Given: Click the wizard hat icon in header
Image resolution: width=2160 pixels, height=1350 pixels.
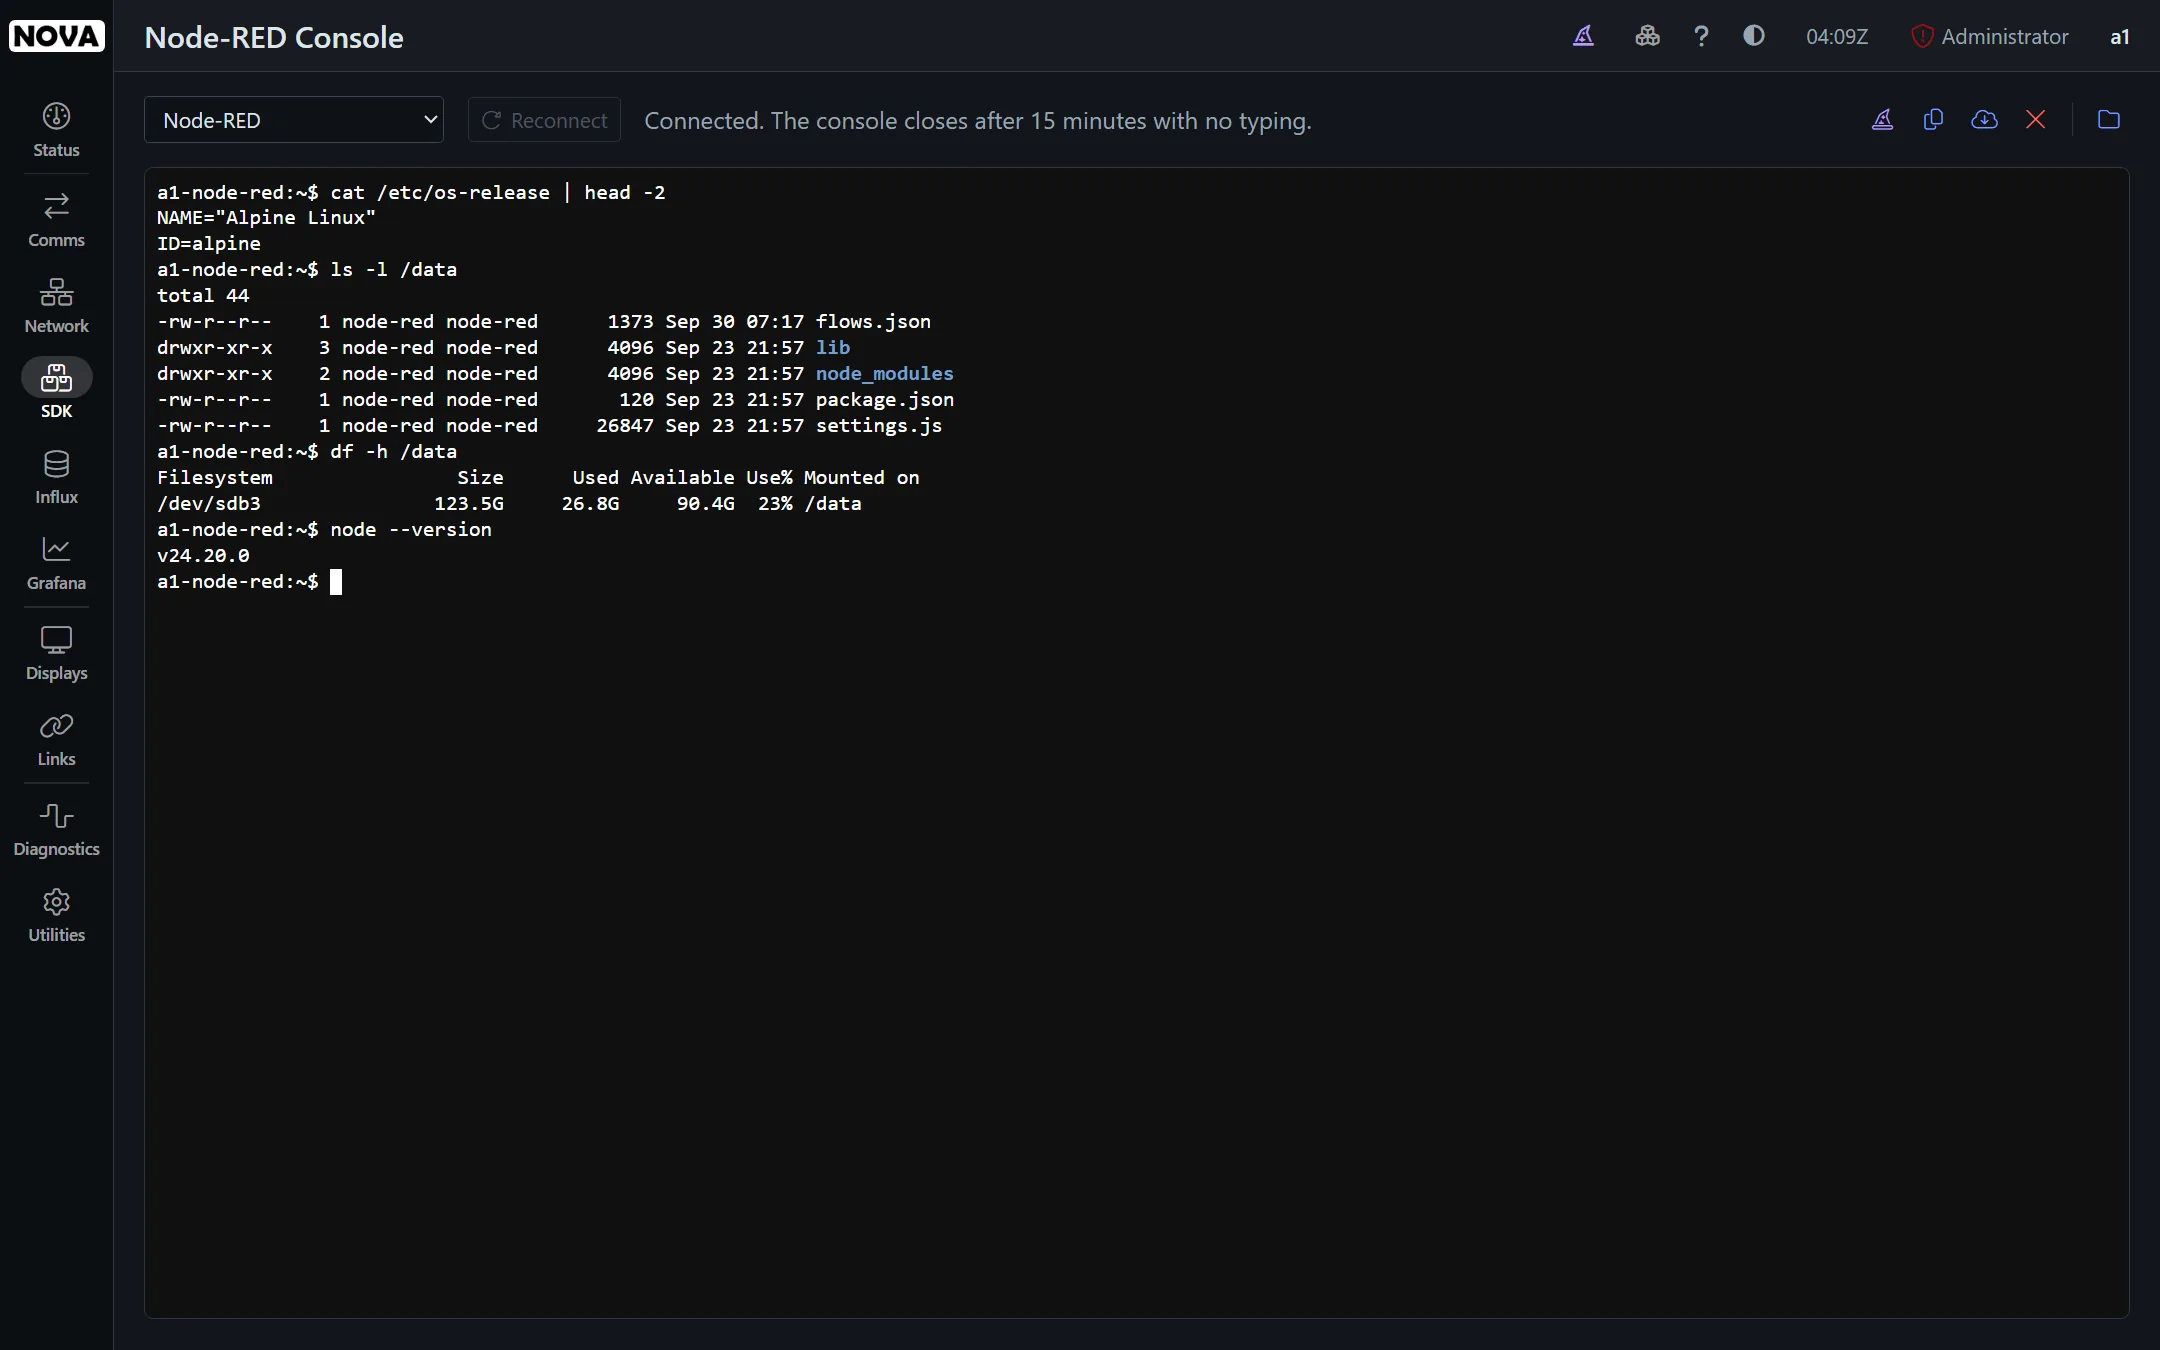Looking at the screenshot, I should pyautogui.click(x=1583, y=36).
